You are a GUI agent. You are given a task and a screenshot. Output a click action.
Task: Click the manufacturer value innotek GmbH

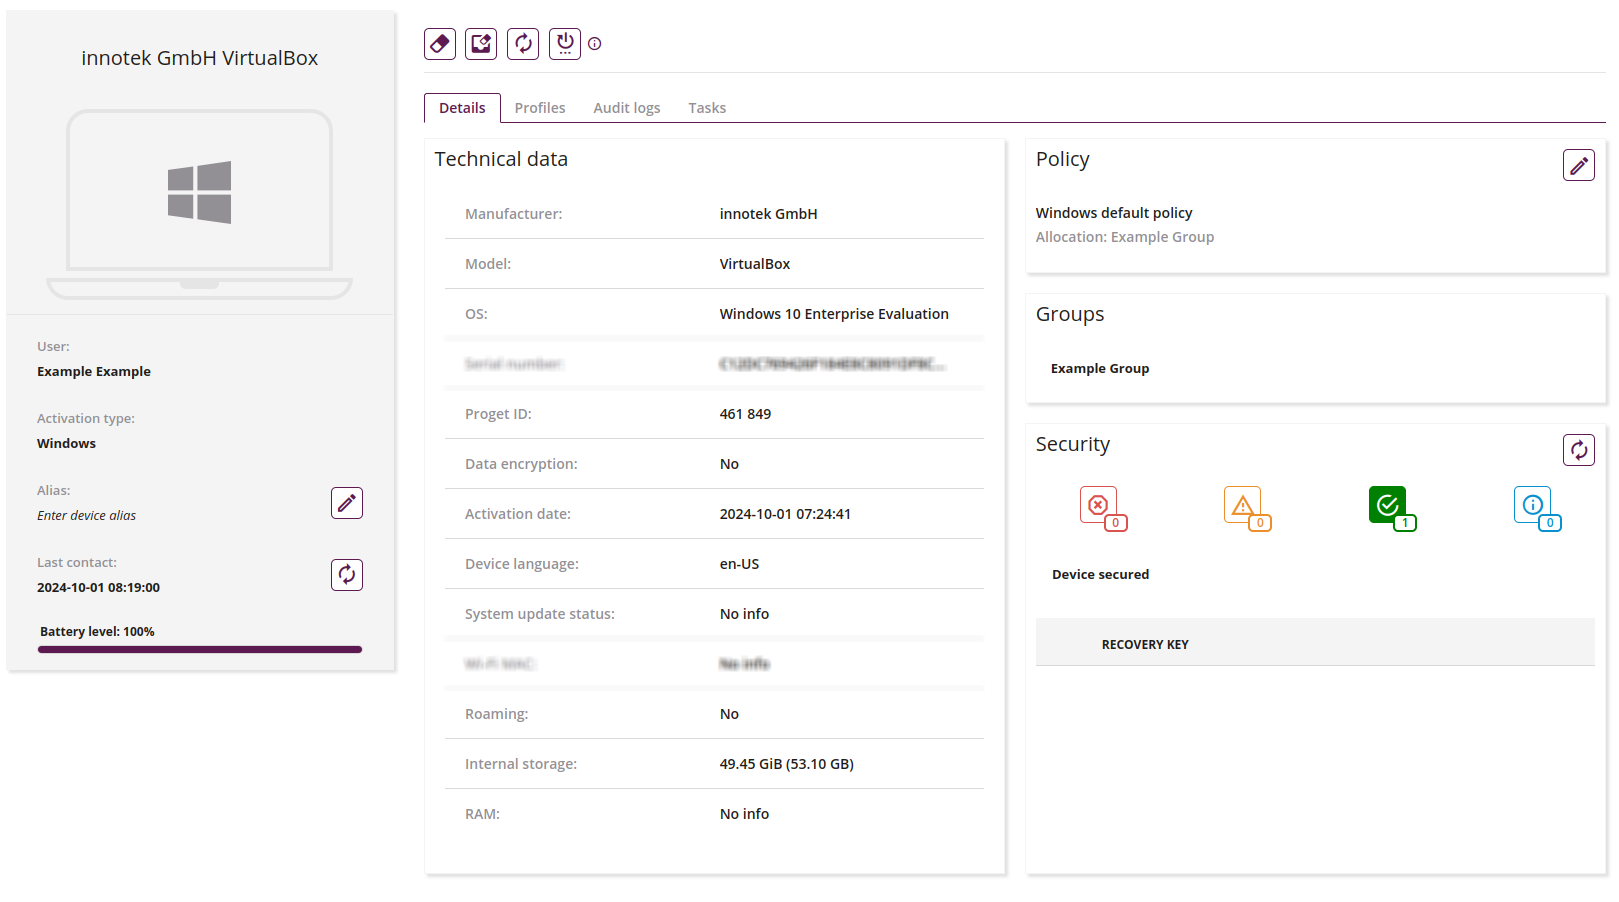pos(768,214)
